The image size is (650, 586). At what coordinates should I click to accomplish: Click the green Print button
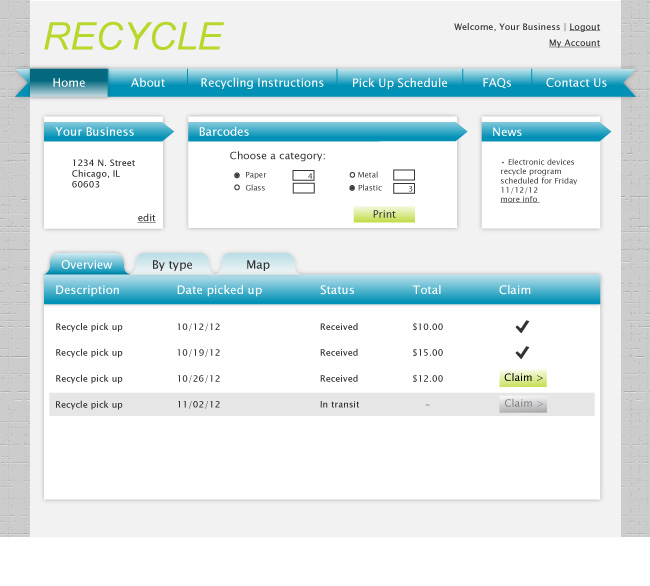[384, 214]
